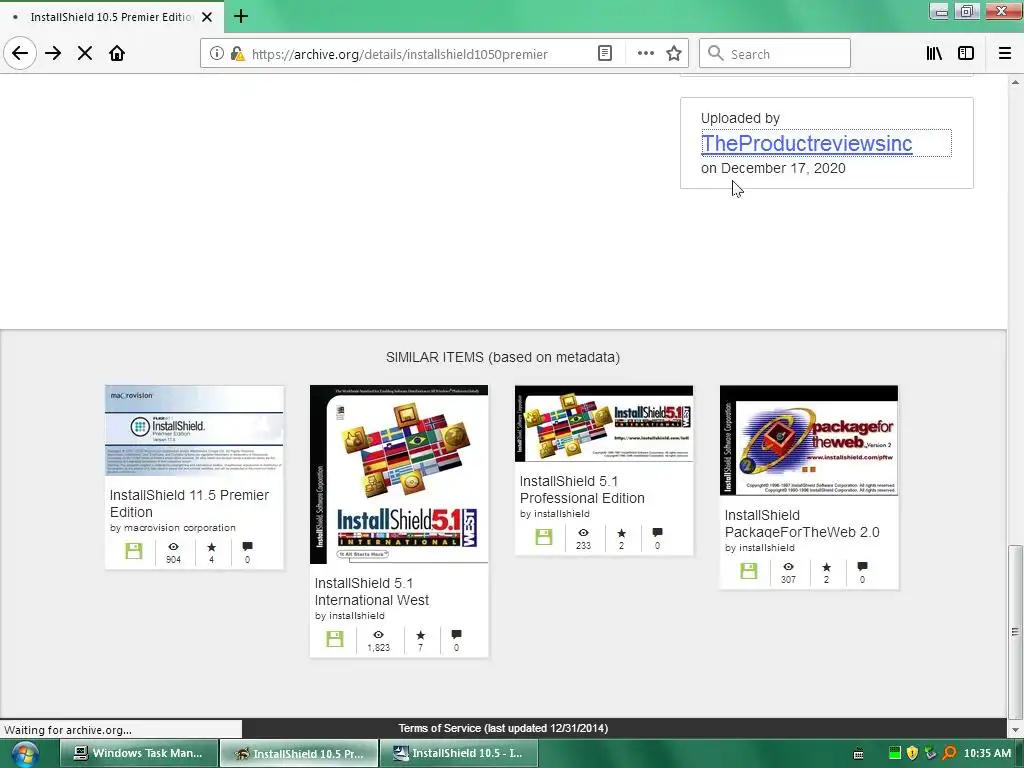Click floppy icon on Professional Edition card

pos(544,537)
